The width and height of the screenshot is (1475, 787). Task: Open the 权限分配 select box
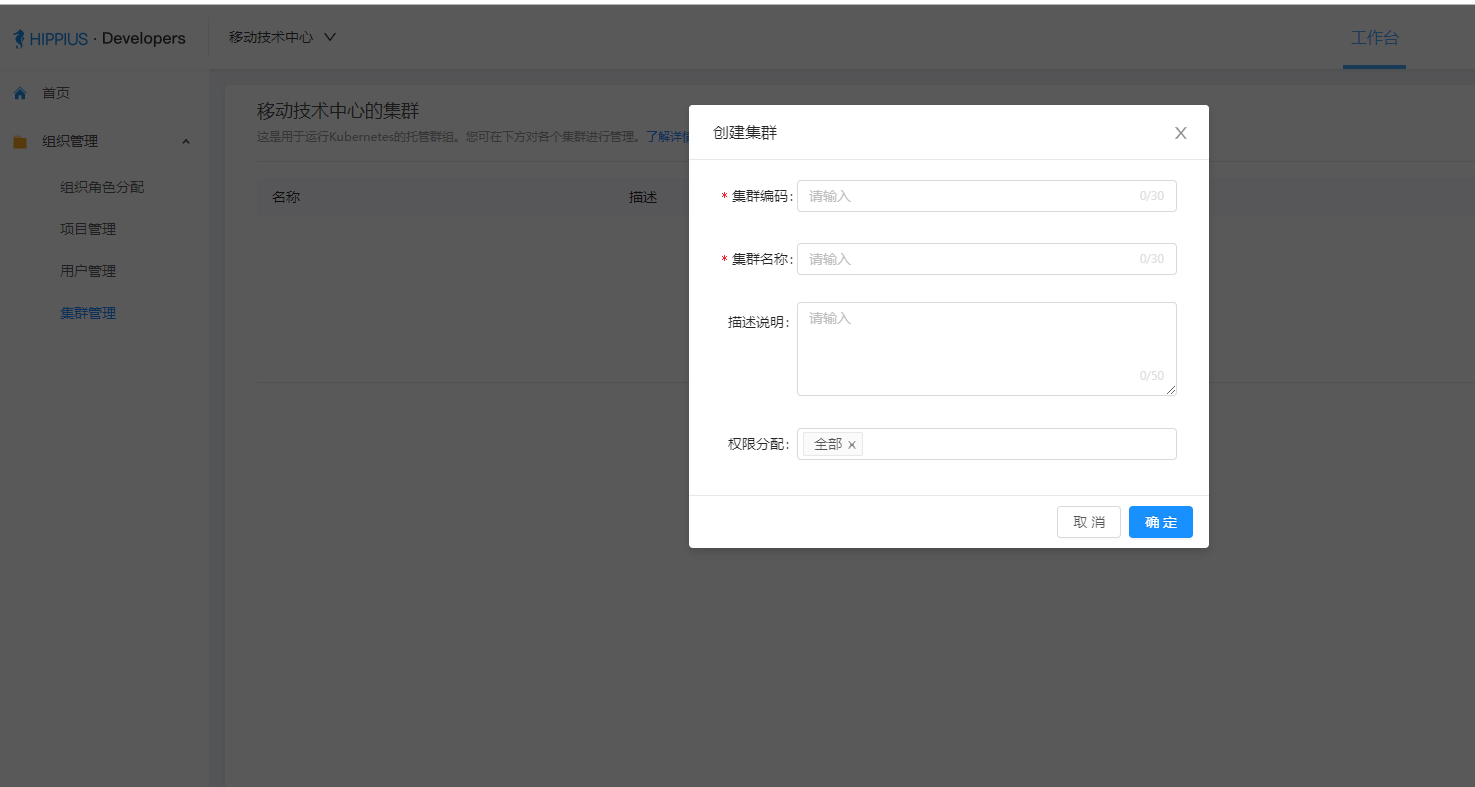pyautogui.click(x=986, y=444)
